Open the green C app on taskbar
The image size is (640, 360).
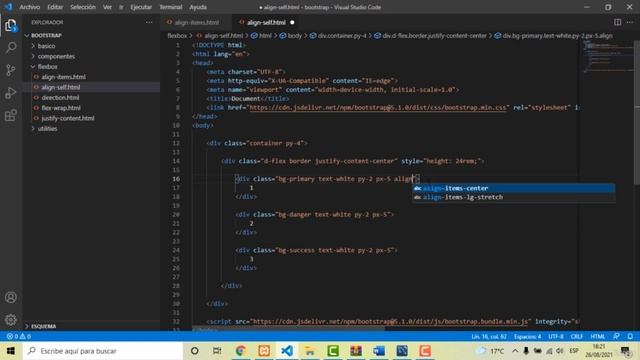pos(333,351)
